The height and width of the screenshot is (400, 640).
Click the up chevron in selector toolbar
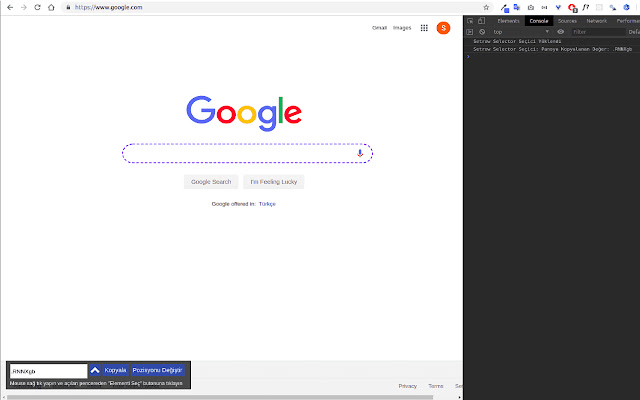95,370
